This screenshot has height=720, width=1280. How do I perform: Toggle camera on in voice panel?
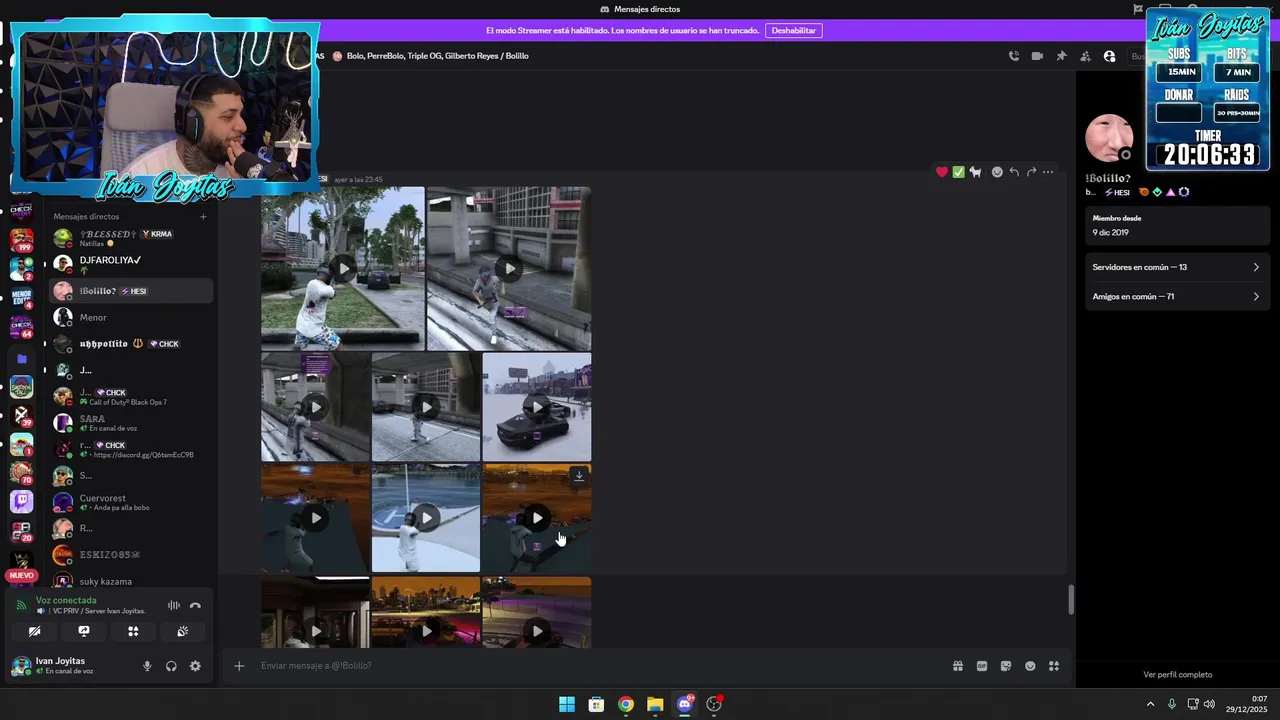pyautogui.click(x=34, y=631)
